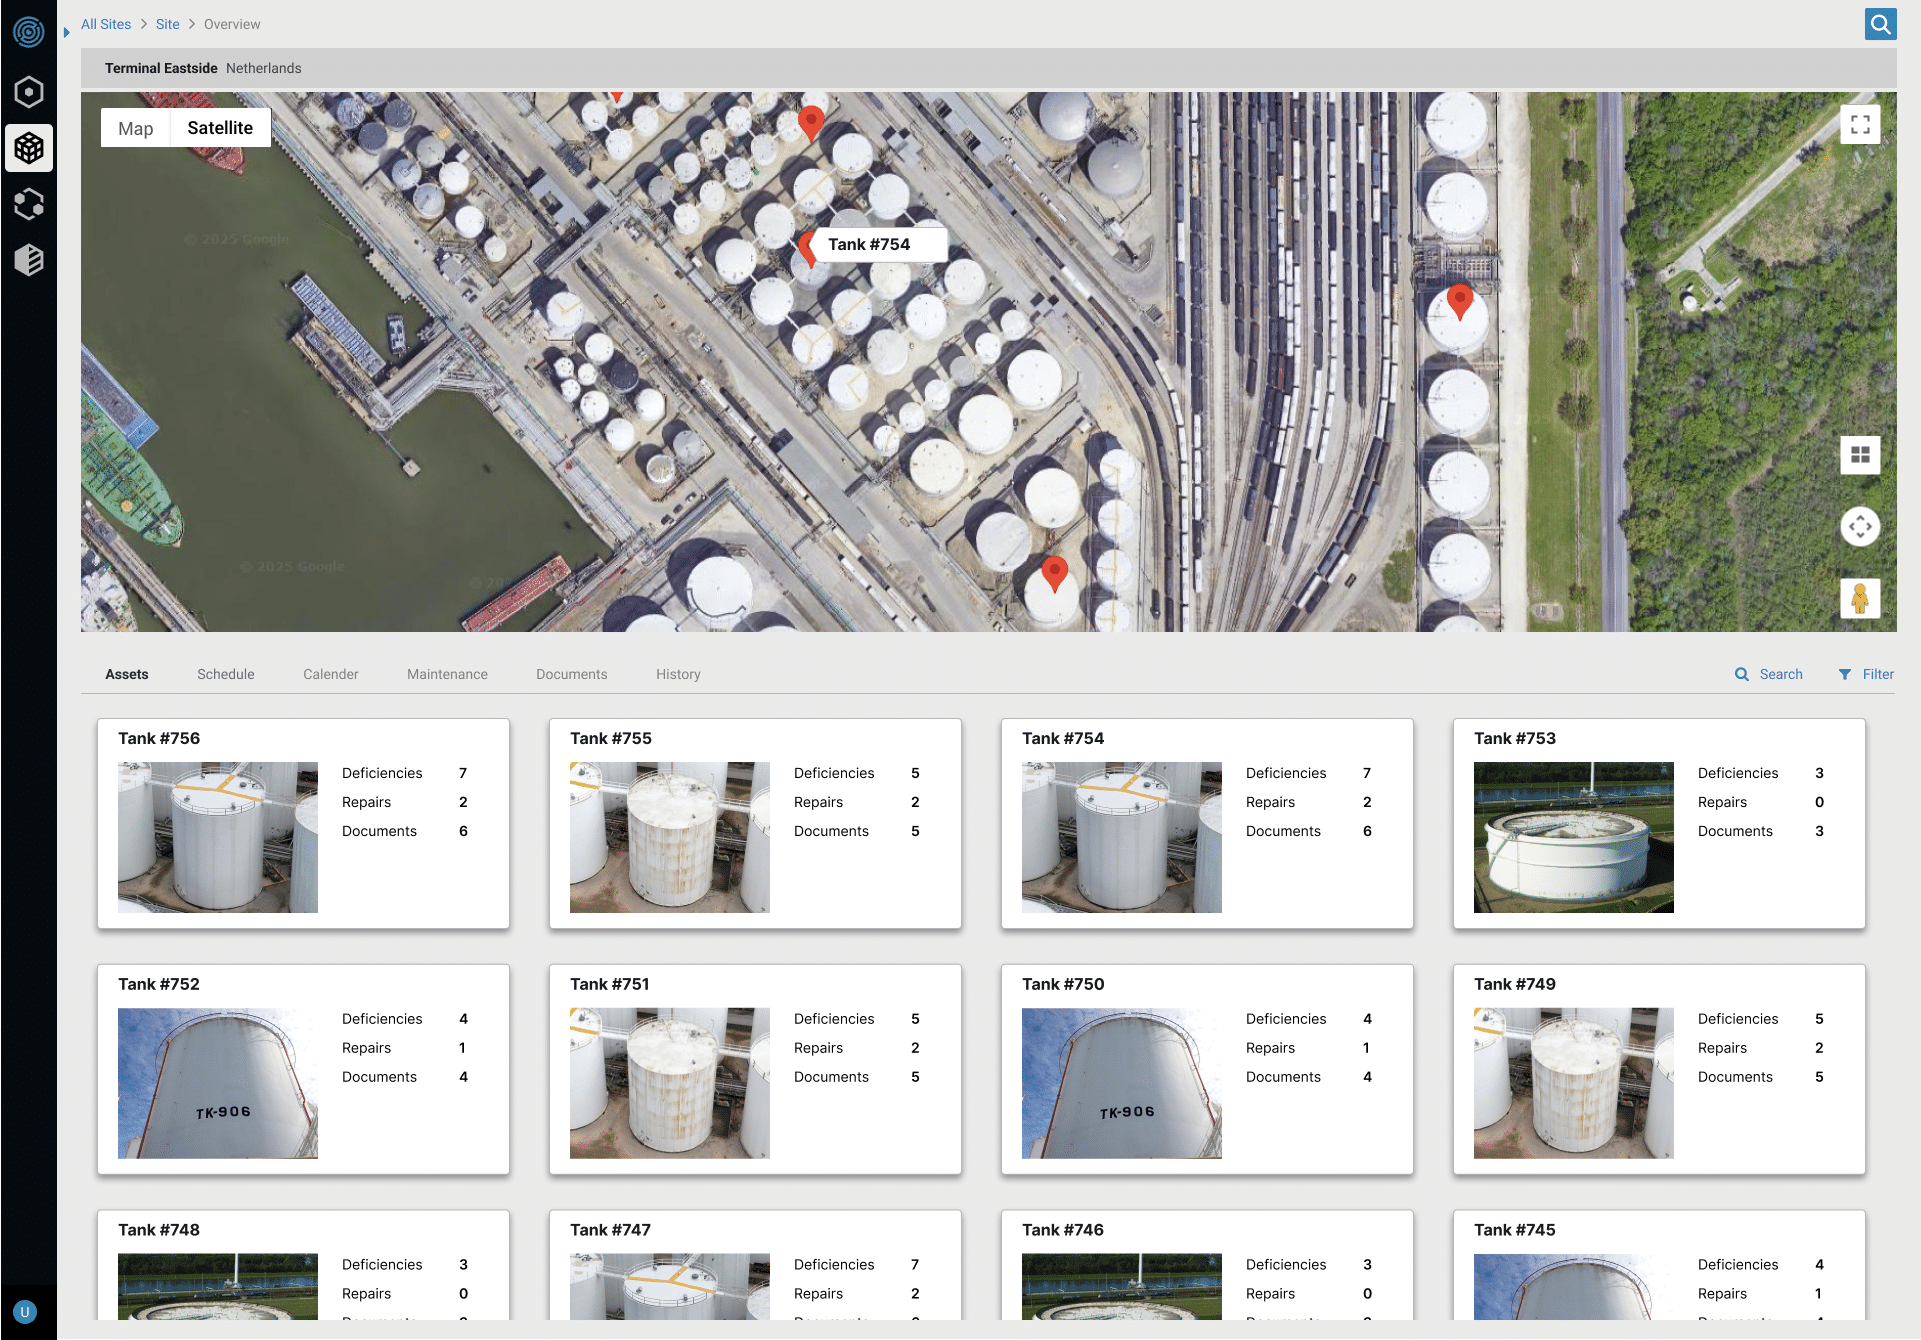Click red map pin on right tank column
1921x1340 pixels.
pos(1460,302)
